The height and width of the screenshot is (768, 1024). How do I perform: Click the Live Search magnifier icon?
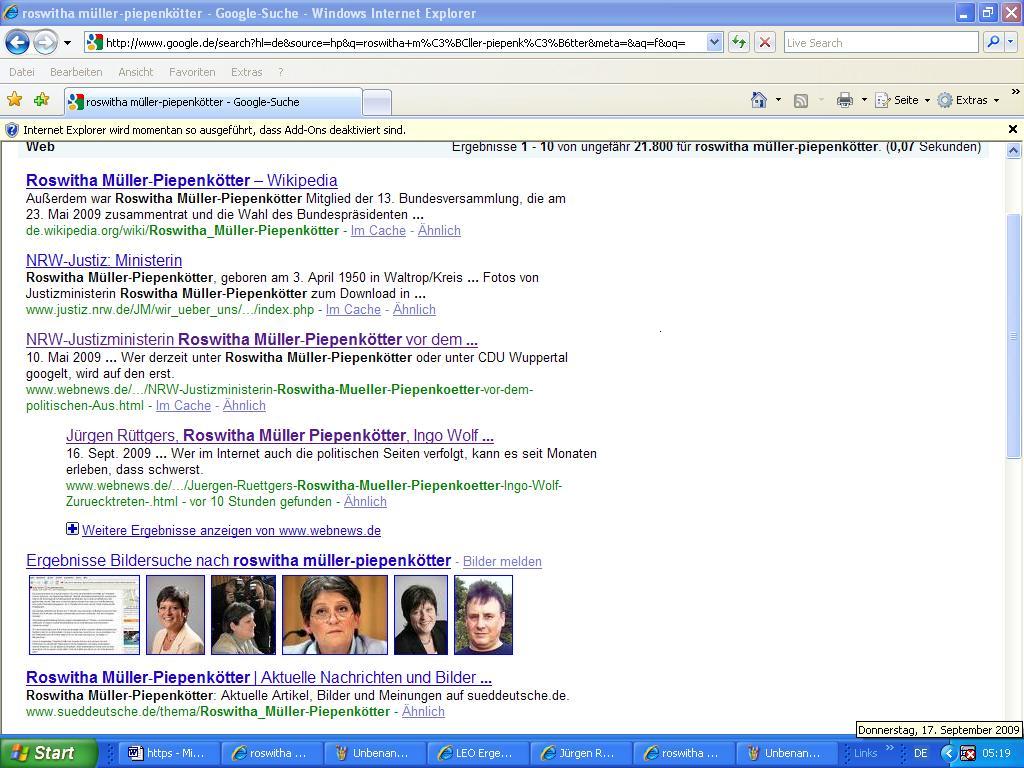coord(993,43)
